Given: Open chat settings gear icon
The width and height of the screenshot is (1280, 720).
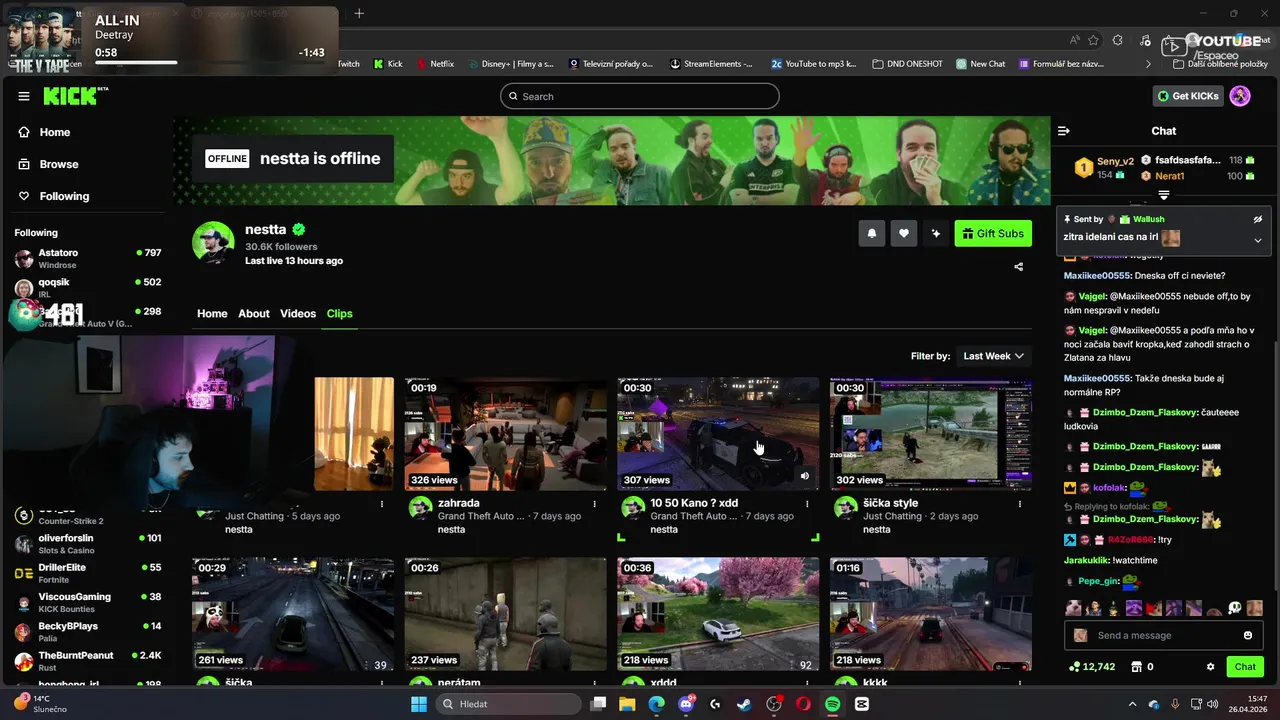Looking at the screenshot, I should coord(1210,667).
